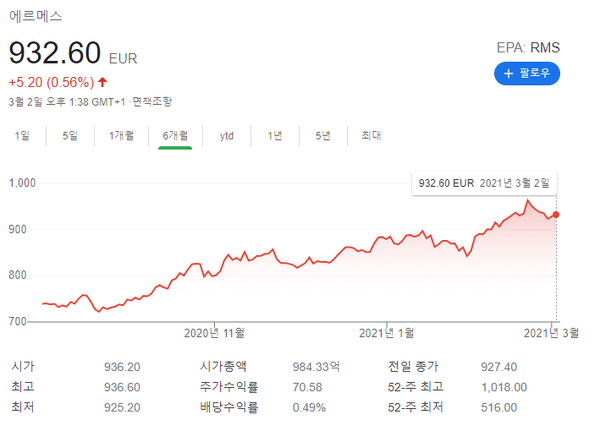
Task: Click the 시가총액 label
Action: pos(223,366)
